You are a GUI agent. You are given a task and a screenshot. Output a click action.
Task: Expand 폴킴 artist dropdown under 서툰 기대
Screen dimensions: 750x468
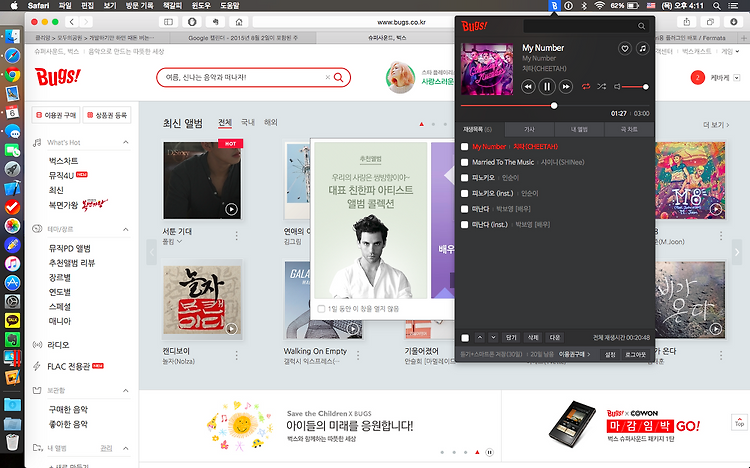click(x=179, y=242)
